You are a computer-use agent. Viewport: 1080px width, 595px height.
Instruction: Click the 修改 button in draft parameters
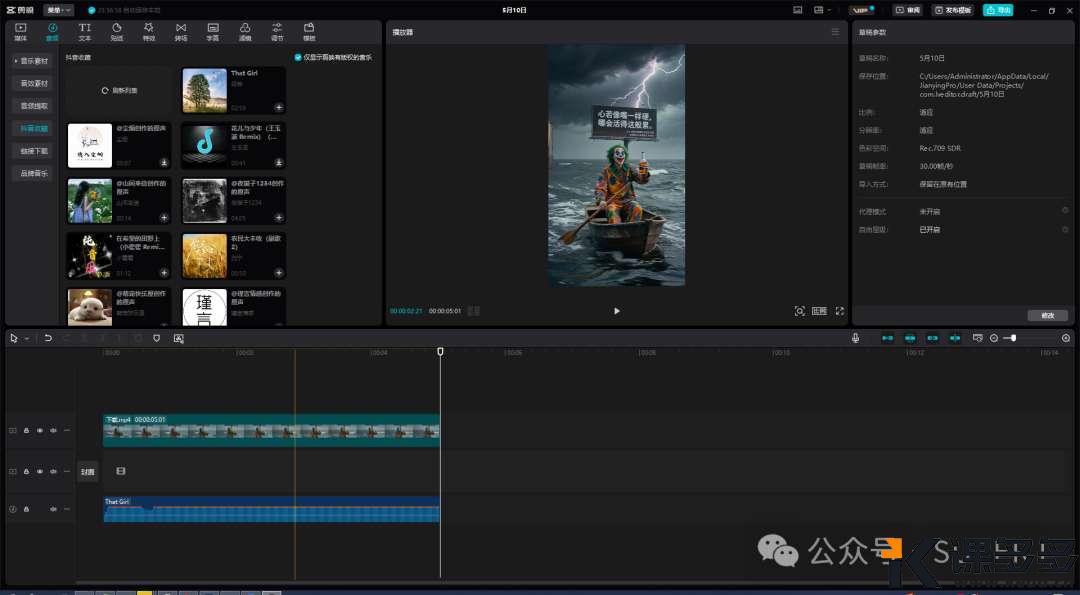point(1047,315)
